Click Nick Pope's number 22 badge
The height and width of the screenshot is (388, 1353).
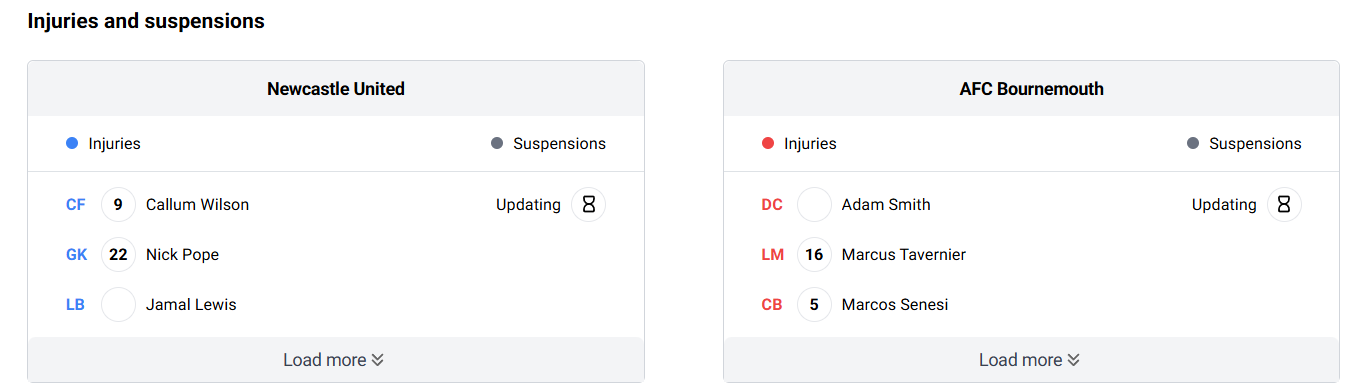coord(118,254)
